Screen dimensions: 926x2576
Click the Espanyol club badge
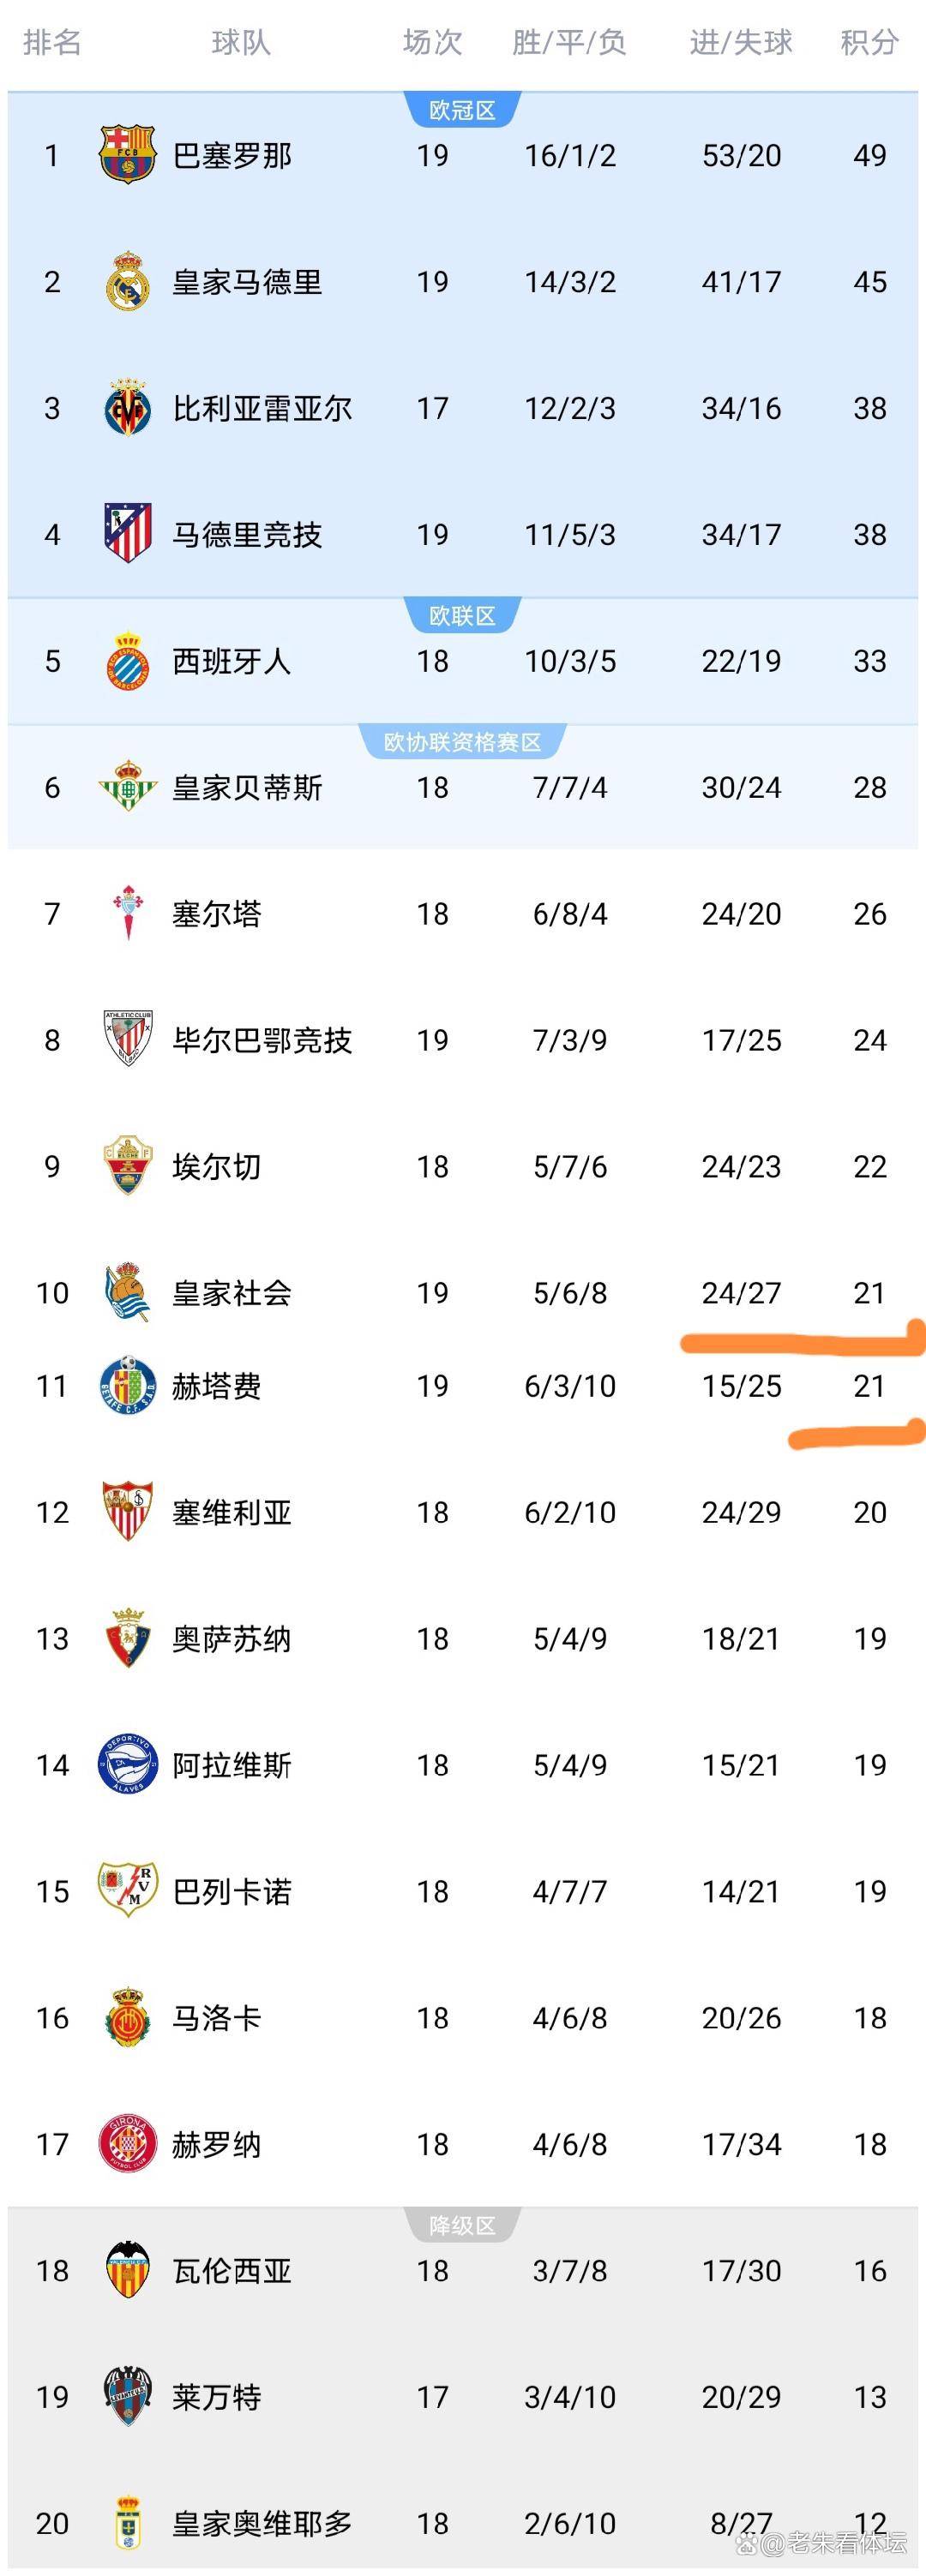pos(127,661)
